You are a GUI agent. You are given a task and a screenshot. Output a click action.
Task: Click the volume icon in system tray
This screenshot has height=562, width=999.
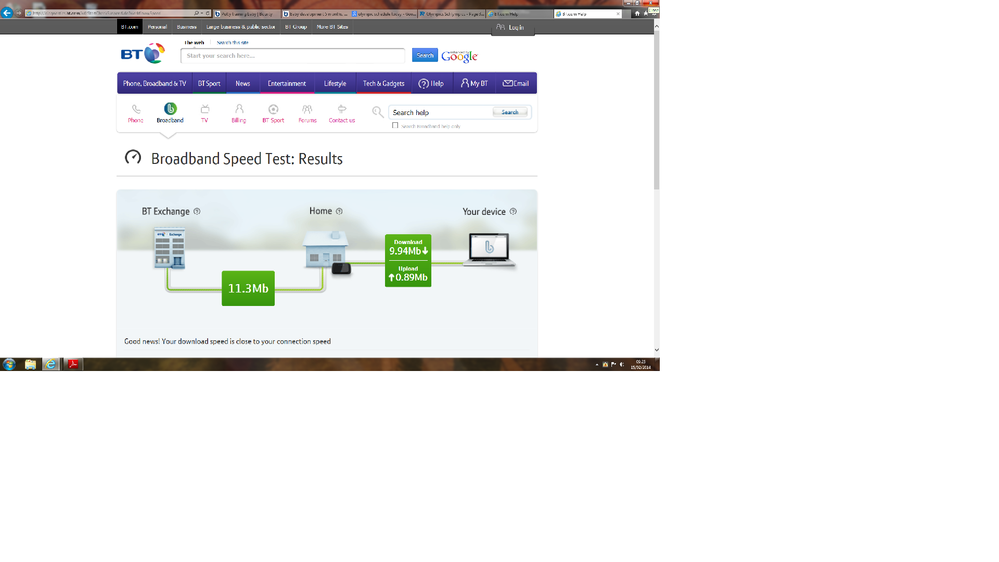click(x=622, y=364)
